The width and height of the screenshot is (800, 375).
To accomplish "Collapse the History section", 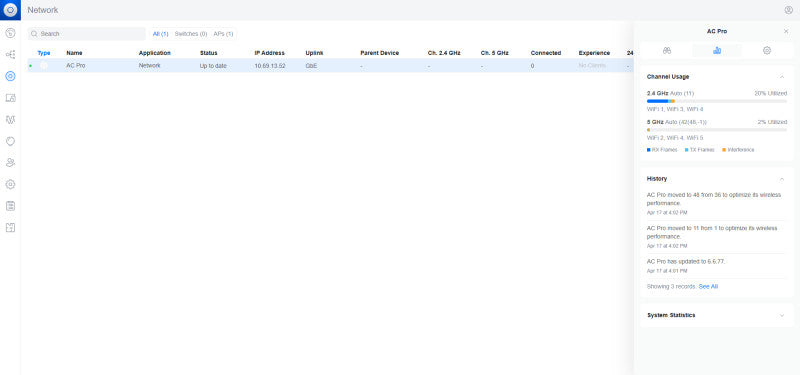I will (x=782, y=179).
